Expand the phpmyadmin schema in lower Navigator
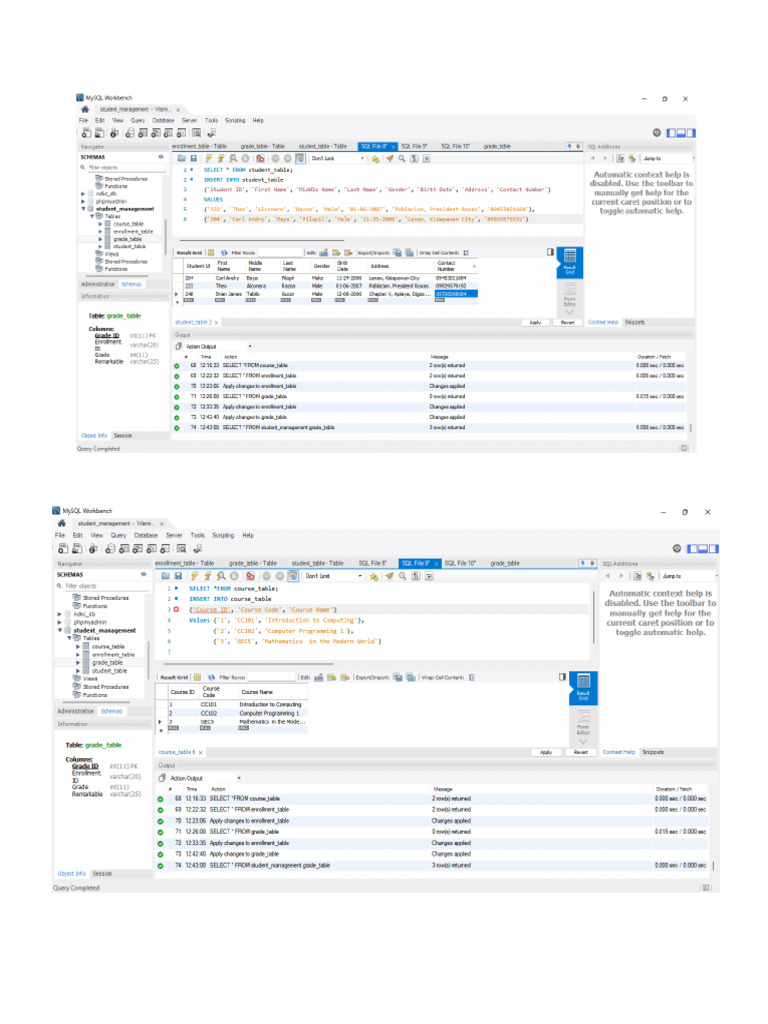This screenshot has width=768, height=1024. 60,622
